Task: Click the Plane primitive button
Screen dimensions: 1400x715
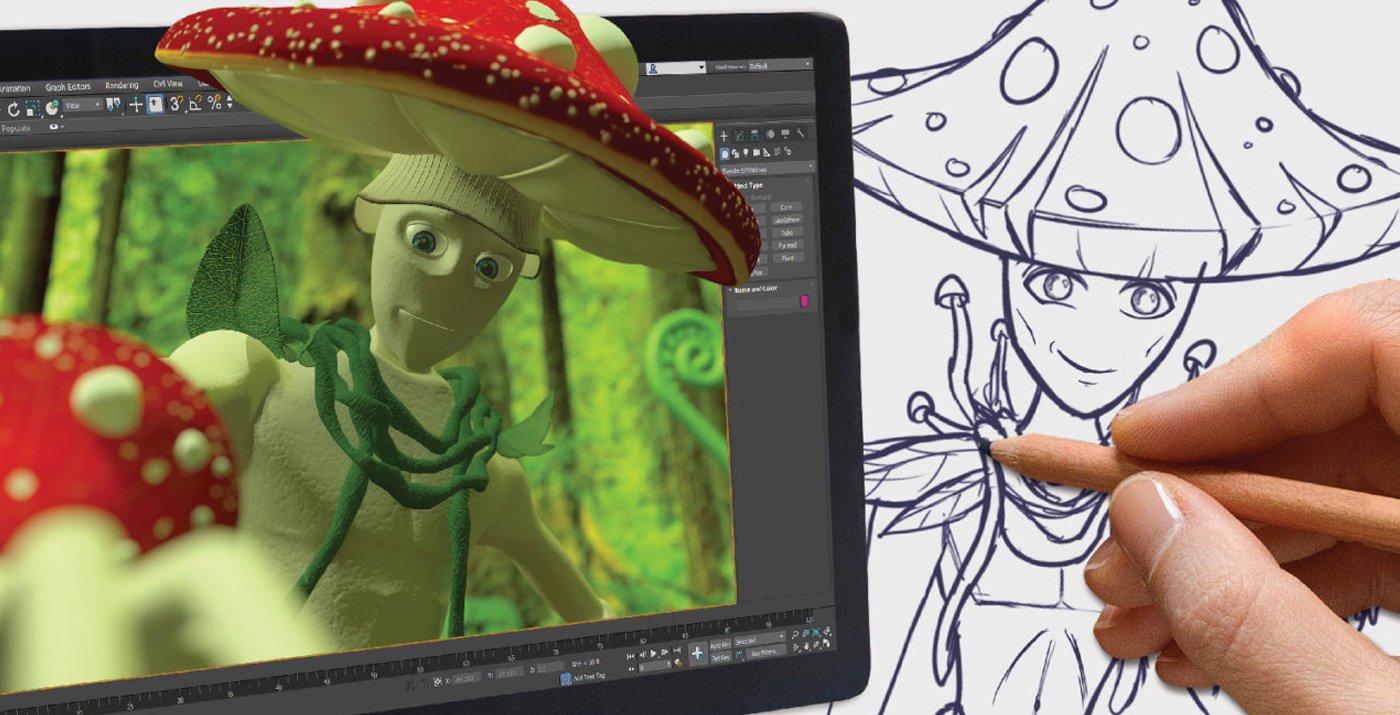Action: (x=788, y=258)
